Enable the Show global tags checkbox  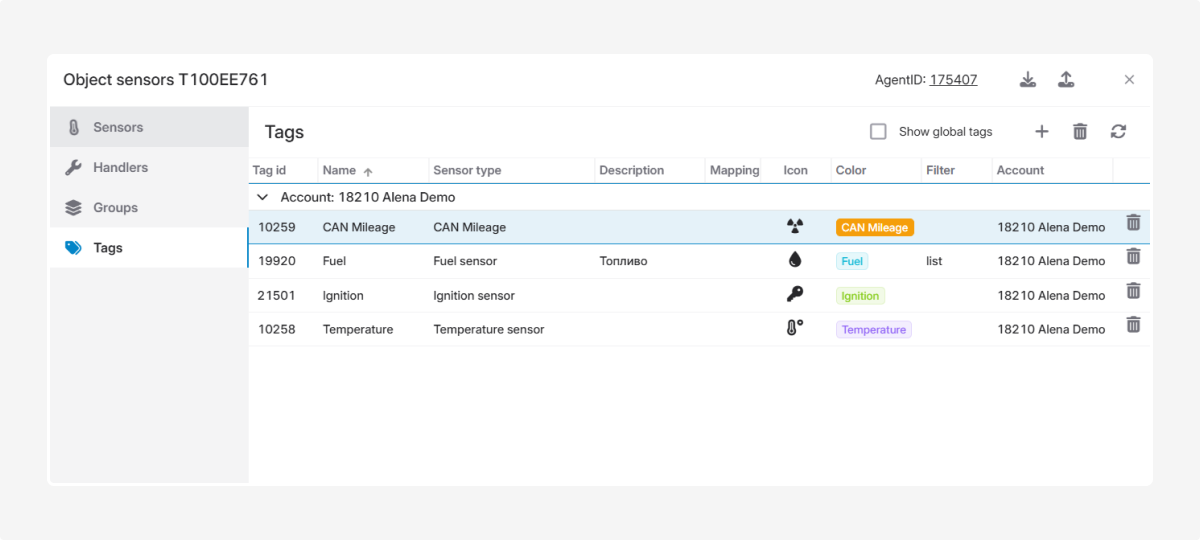pos(878,132)
